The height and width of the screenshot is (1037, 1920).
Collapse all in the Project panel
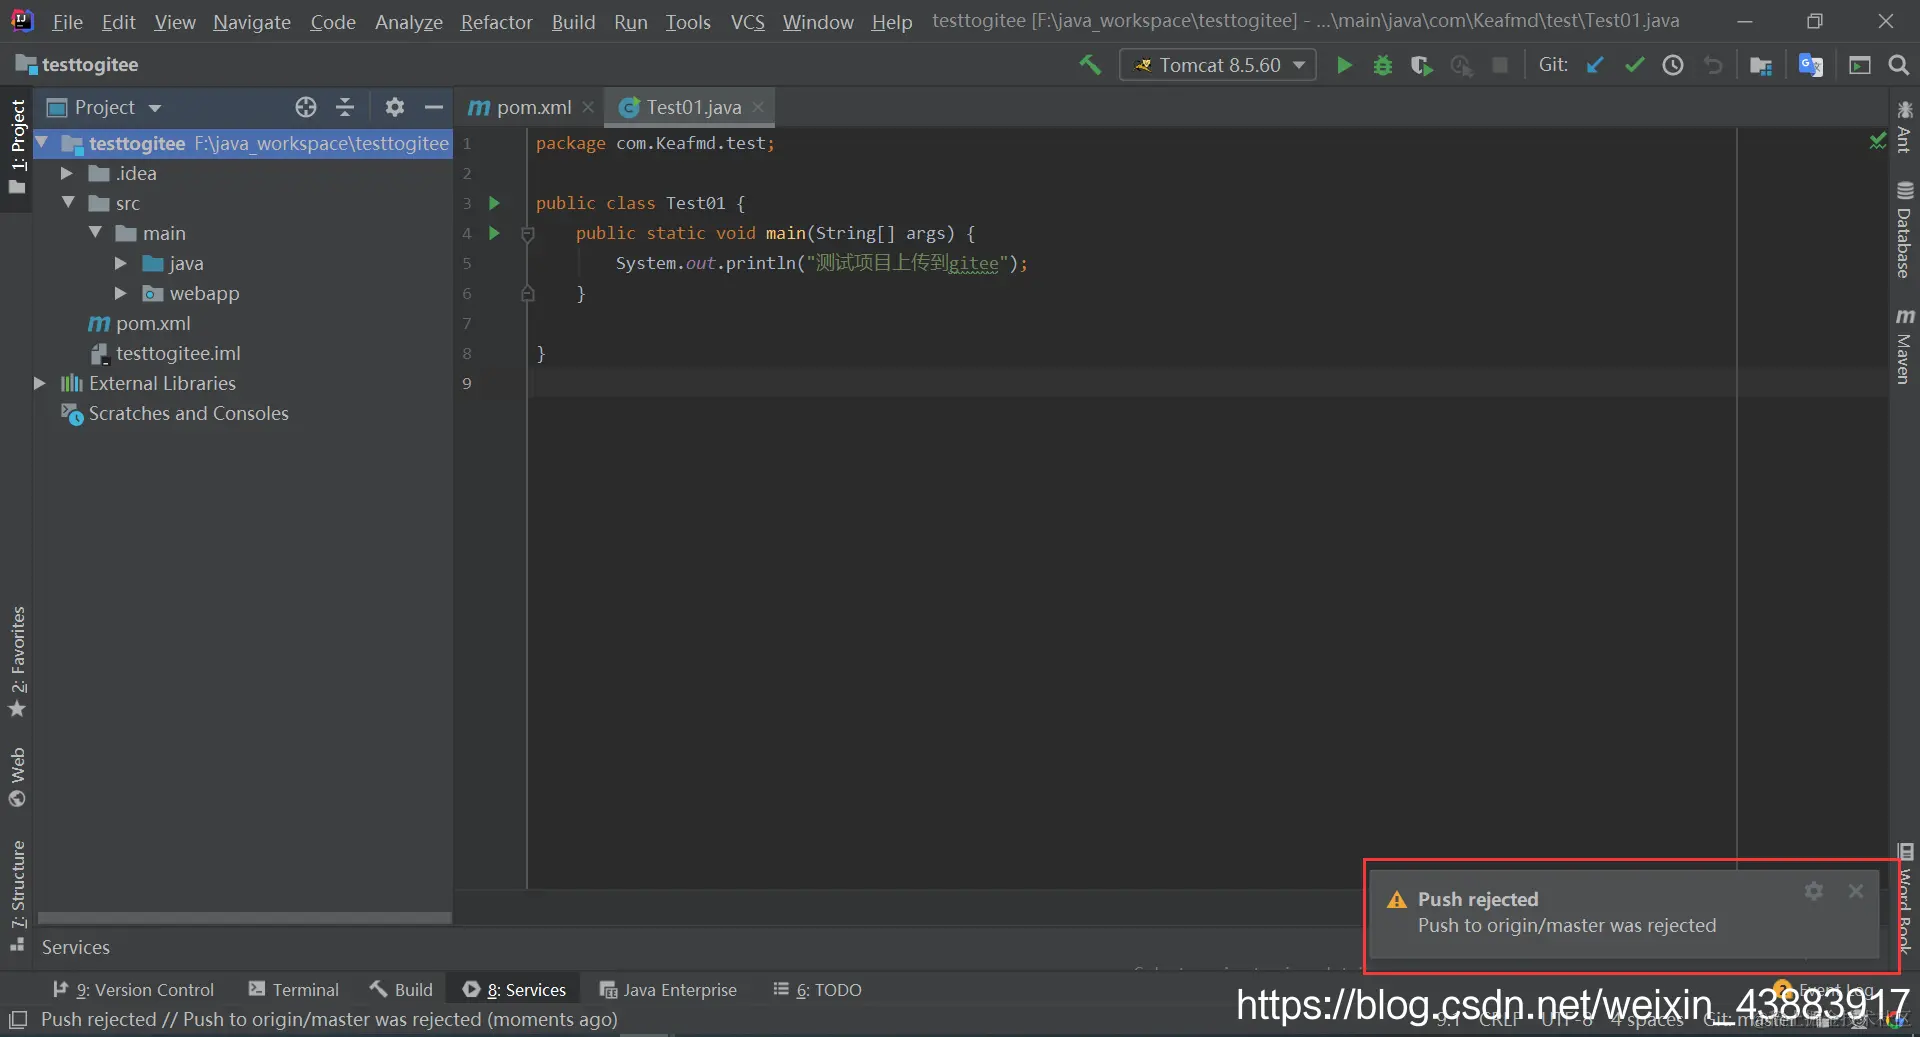(x=345, y=107)
